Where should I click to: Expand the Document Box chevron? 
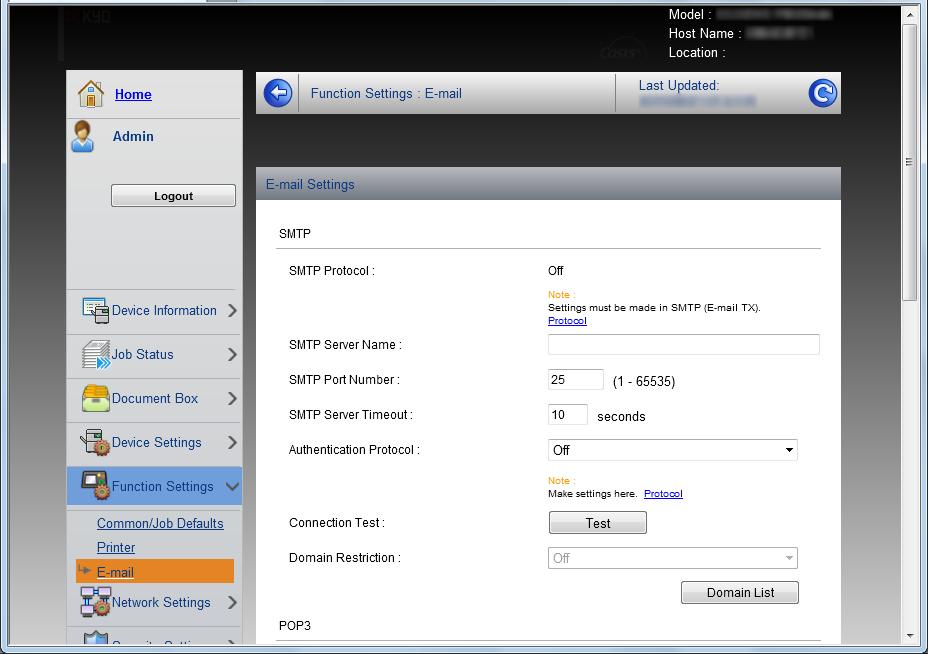(x=233, y=398)
